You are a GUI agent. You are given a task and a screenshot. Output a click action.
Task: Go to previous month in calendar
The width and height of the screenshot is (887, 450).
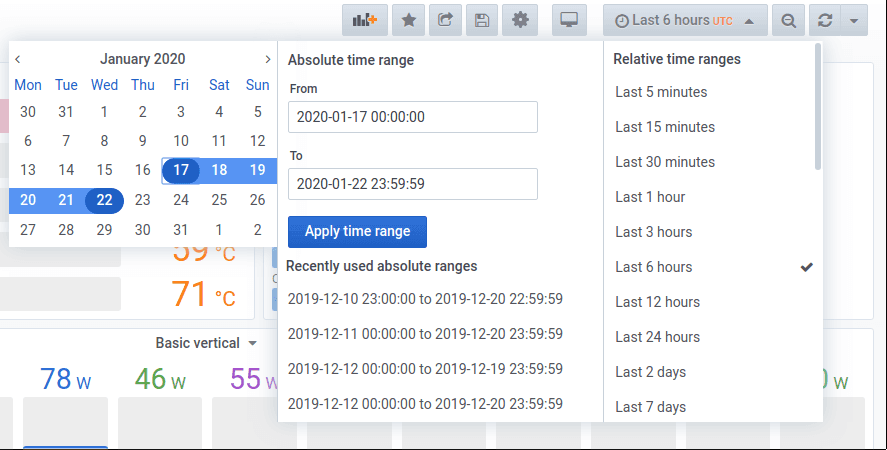(18, 60)
